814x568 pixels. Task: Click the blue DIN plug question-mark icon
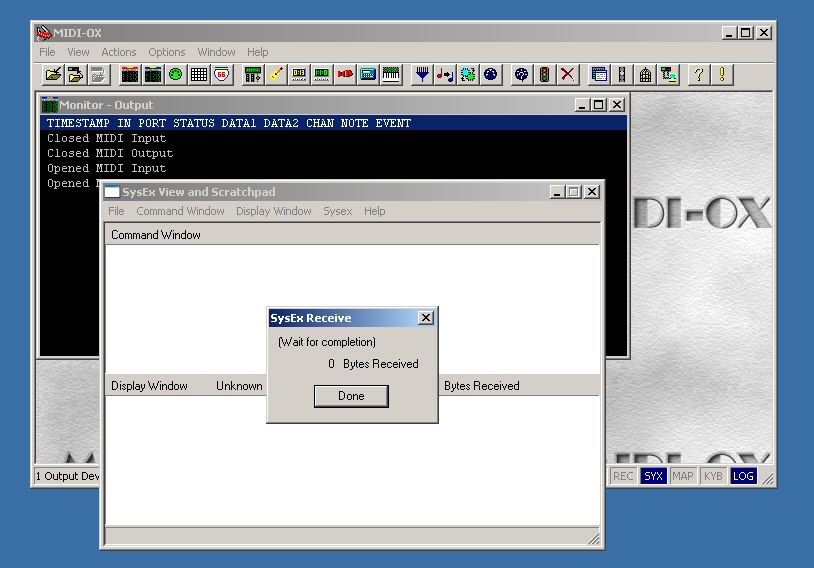tap(521, 75)
